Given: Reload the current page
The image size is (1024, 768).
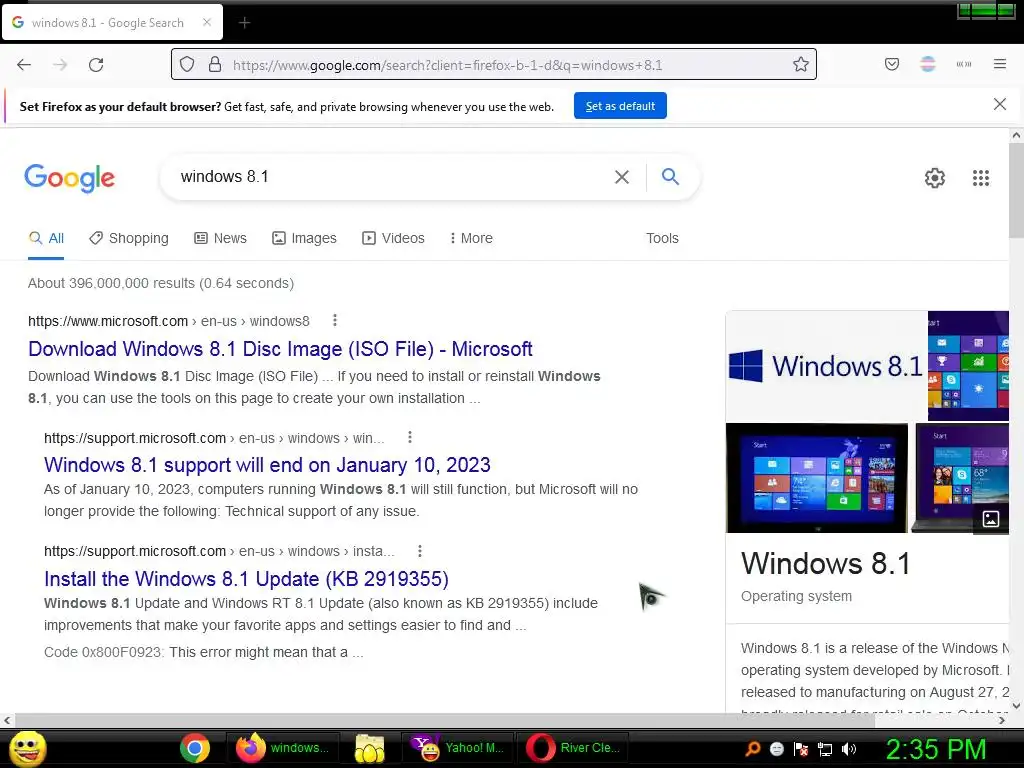Looking at the screenshot, I should pyautogui.click(x=96, y=64).
